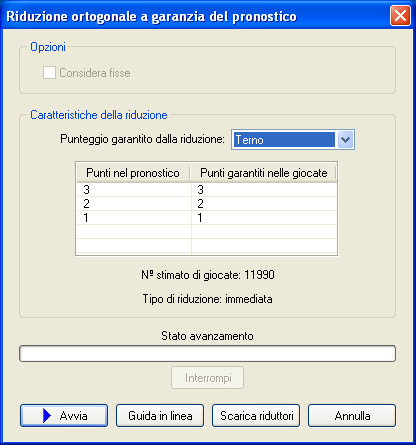Click the Punti nel pronostico column header

133,173
